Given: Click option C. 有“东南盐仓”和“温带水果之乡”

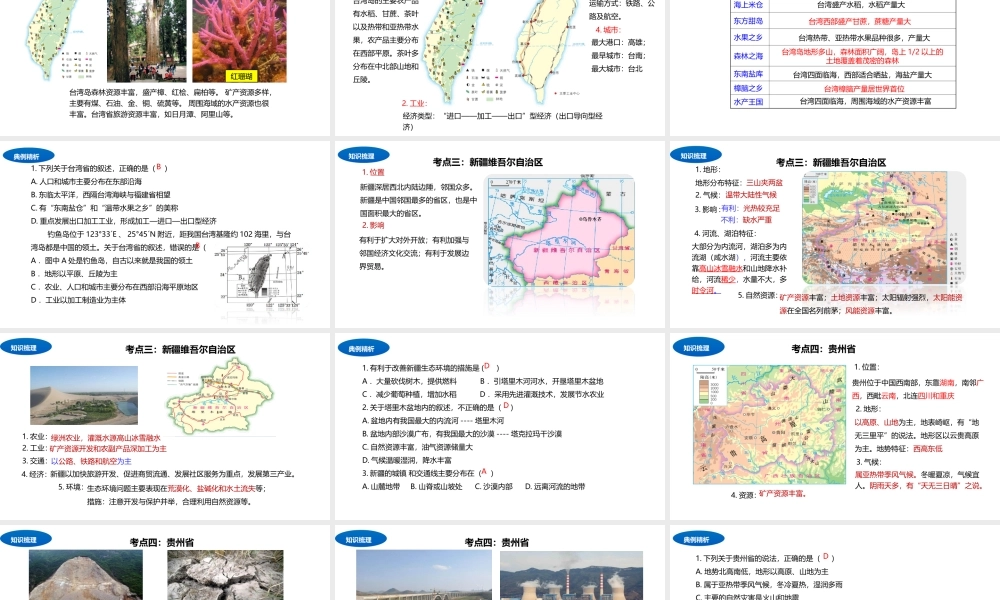Looking at the screenshot, I should [x=105, y=208].
